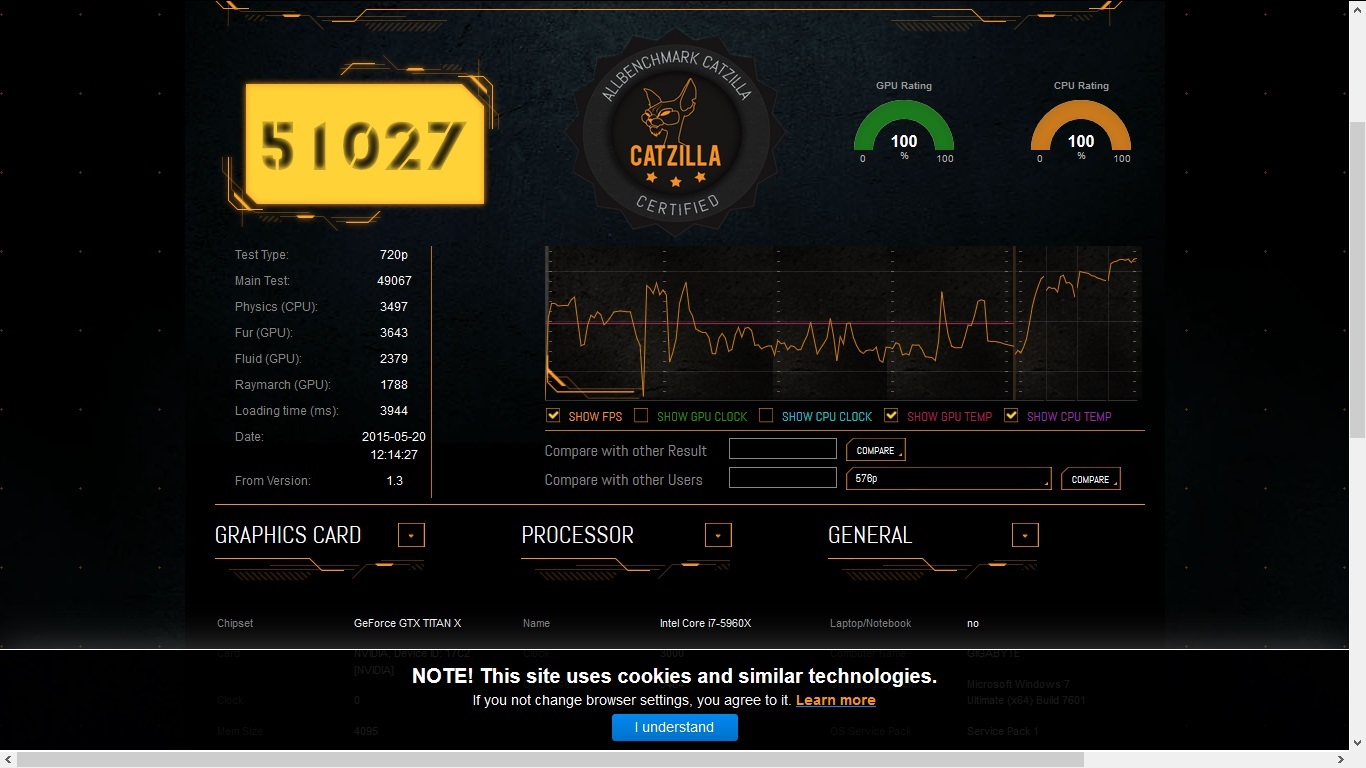Click COMPARE next to the 576p dropdown
Screen dimensions: 1366x768
coord(1091,479)
